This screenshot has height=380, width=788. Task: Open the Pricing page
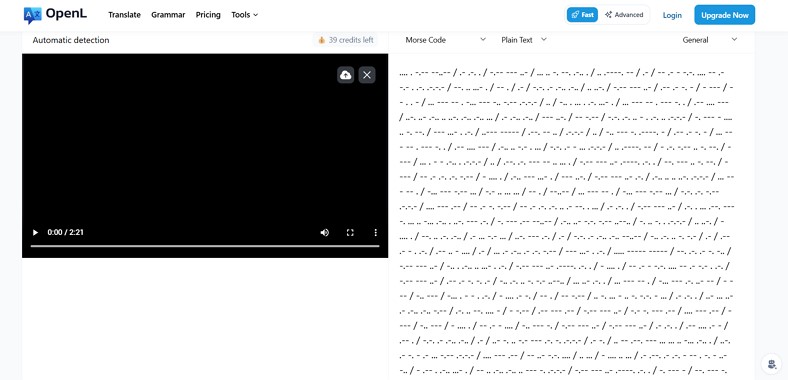point(208,15)
